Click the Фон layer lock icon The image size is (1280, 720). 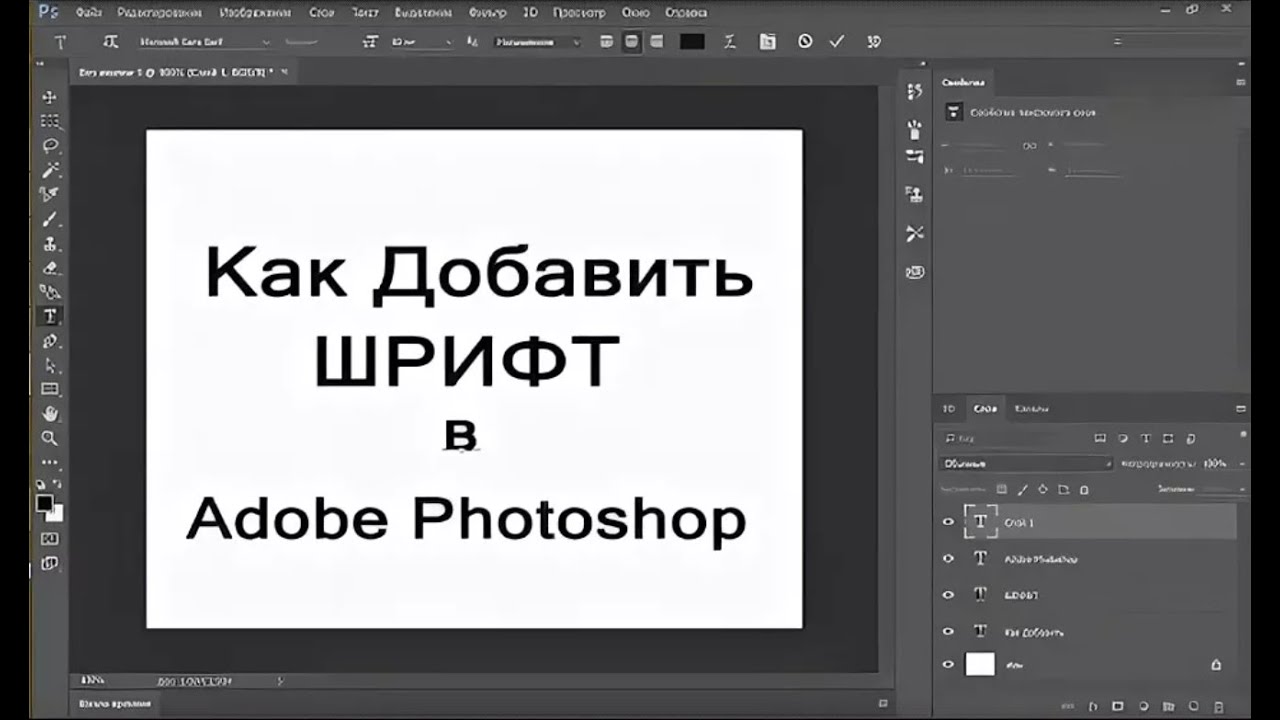coord(1216,664)
